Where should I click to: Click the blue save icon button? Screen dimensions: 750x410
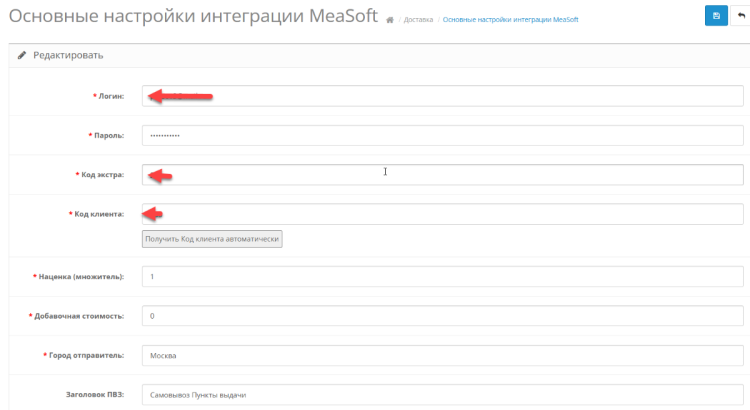click(716, 16)
